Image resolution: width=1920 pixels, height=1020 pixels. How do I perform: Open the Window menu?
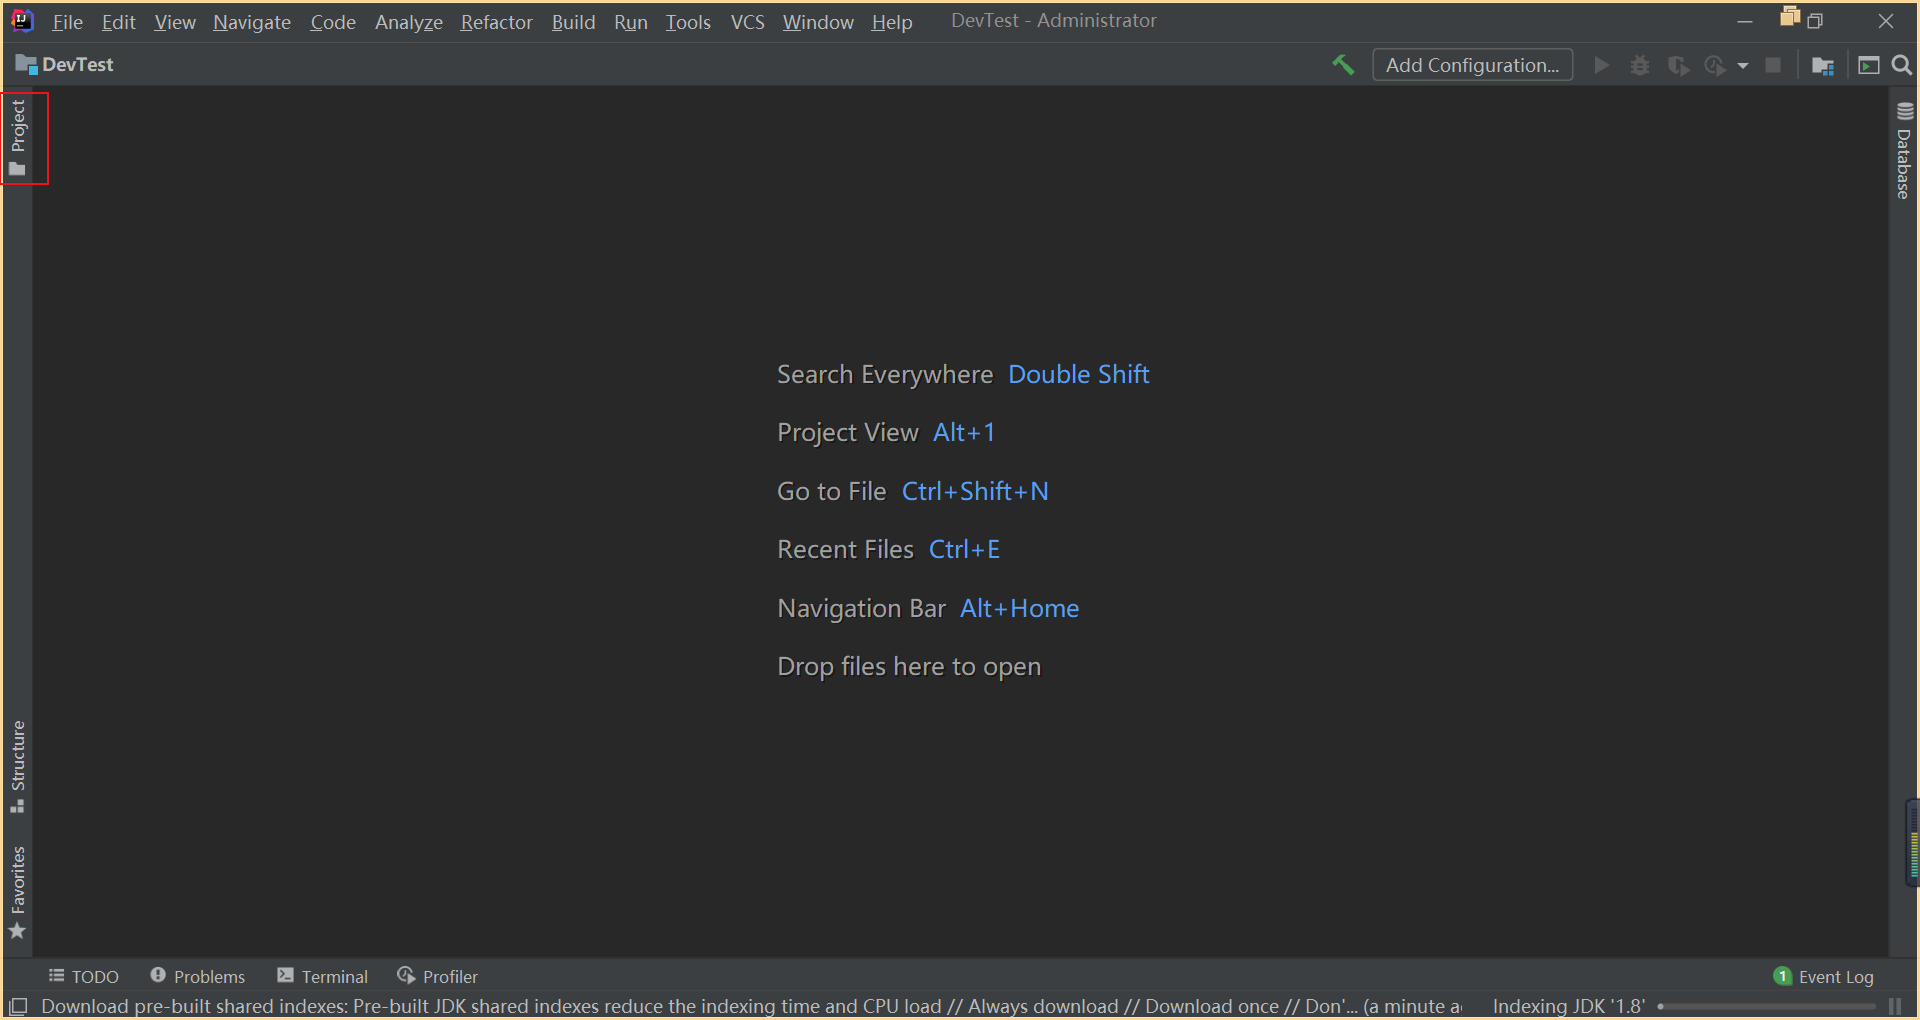[x=818, y=22]
